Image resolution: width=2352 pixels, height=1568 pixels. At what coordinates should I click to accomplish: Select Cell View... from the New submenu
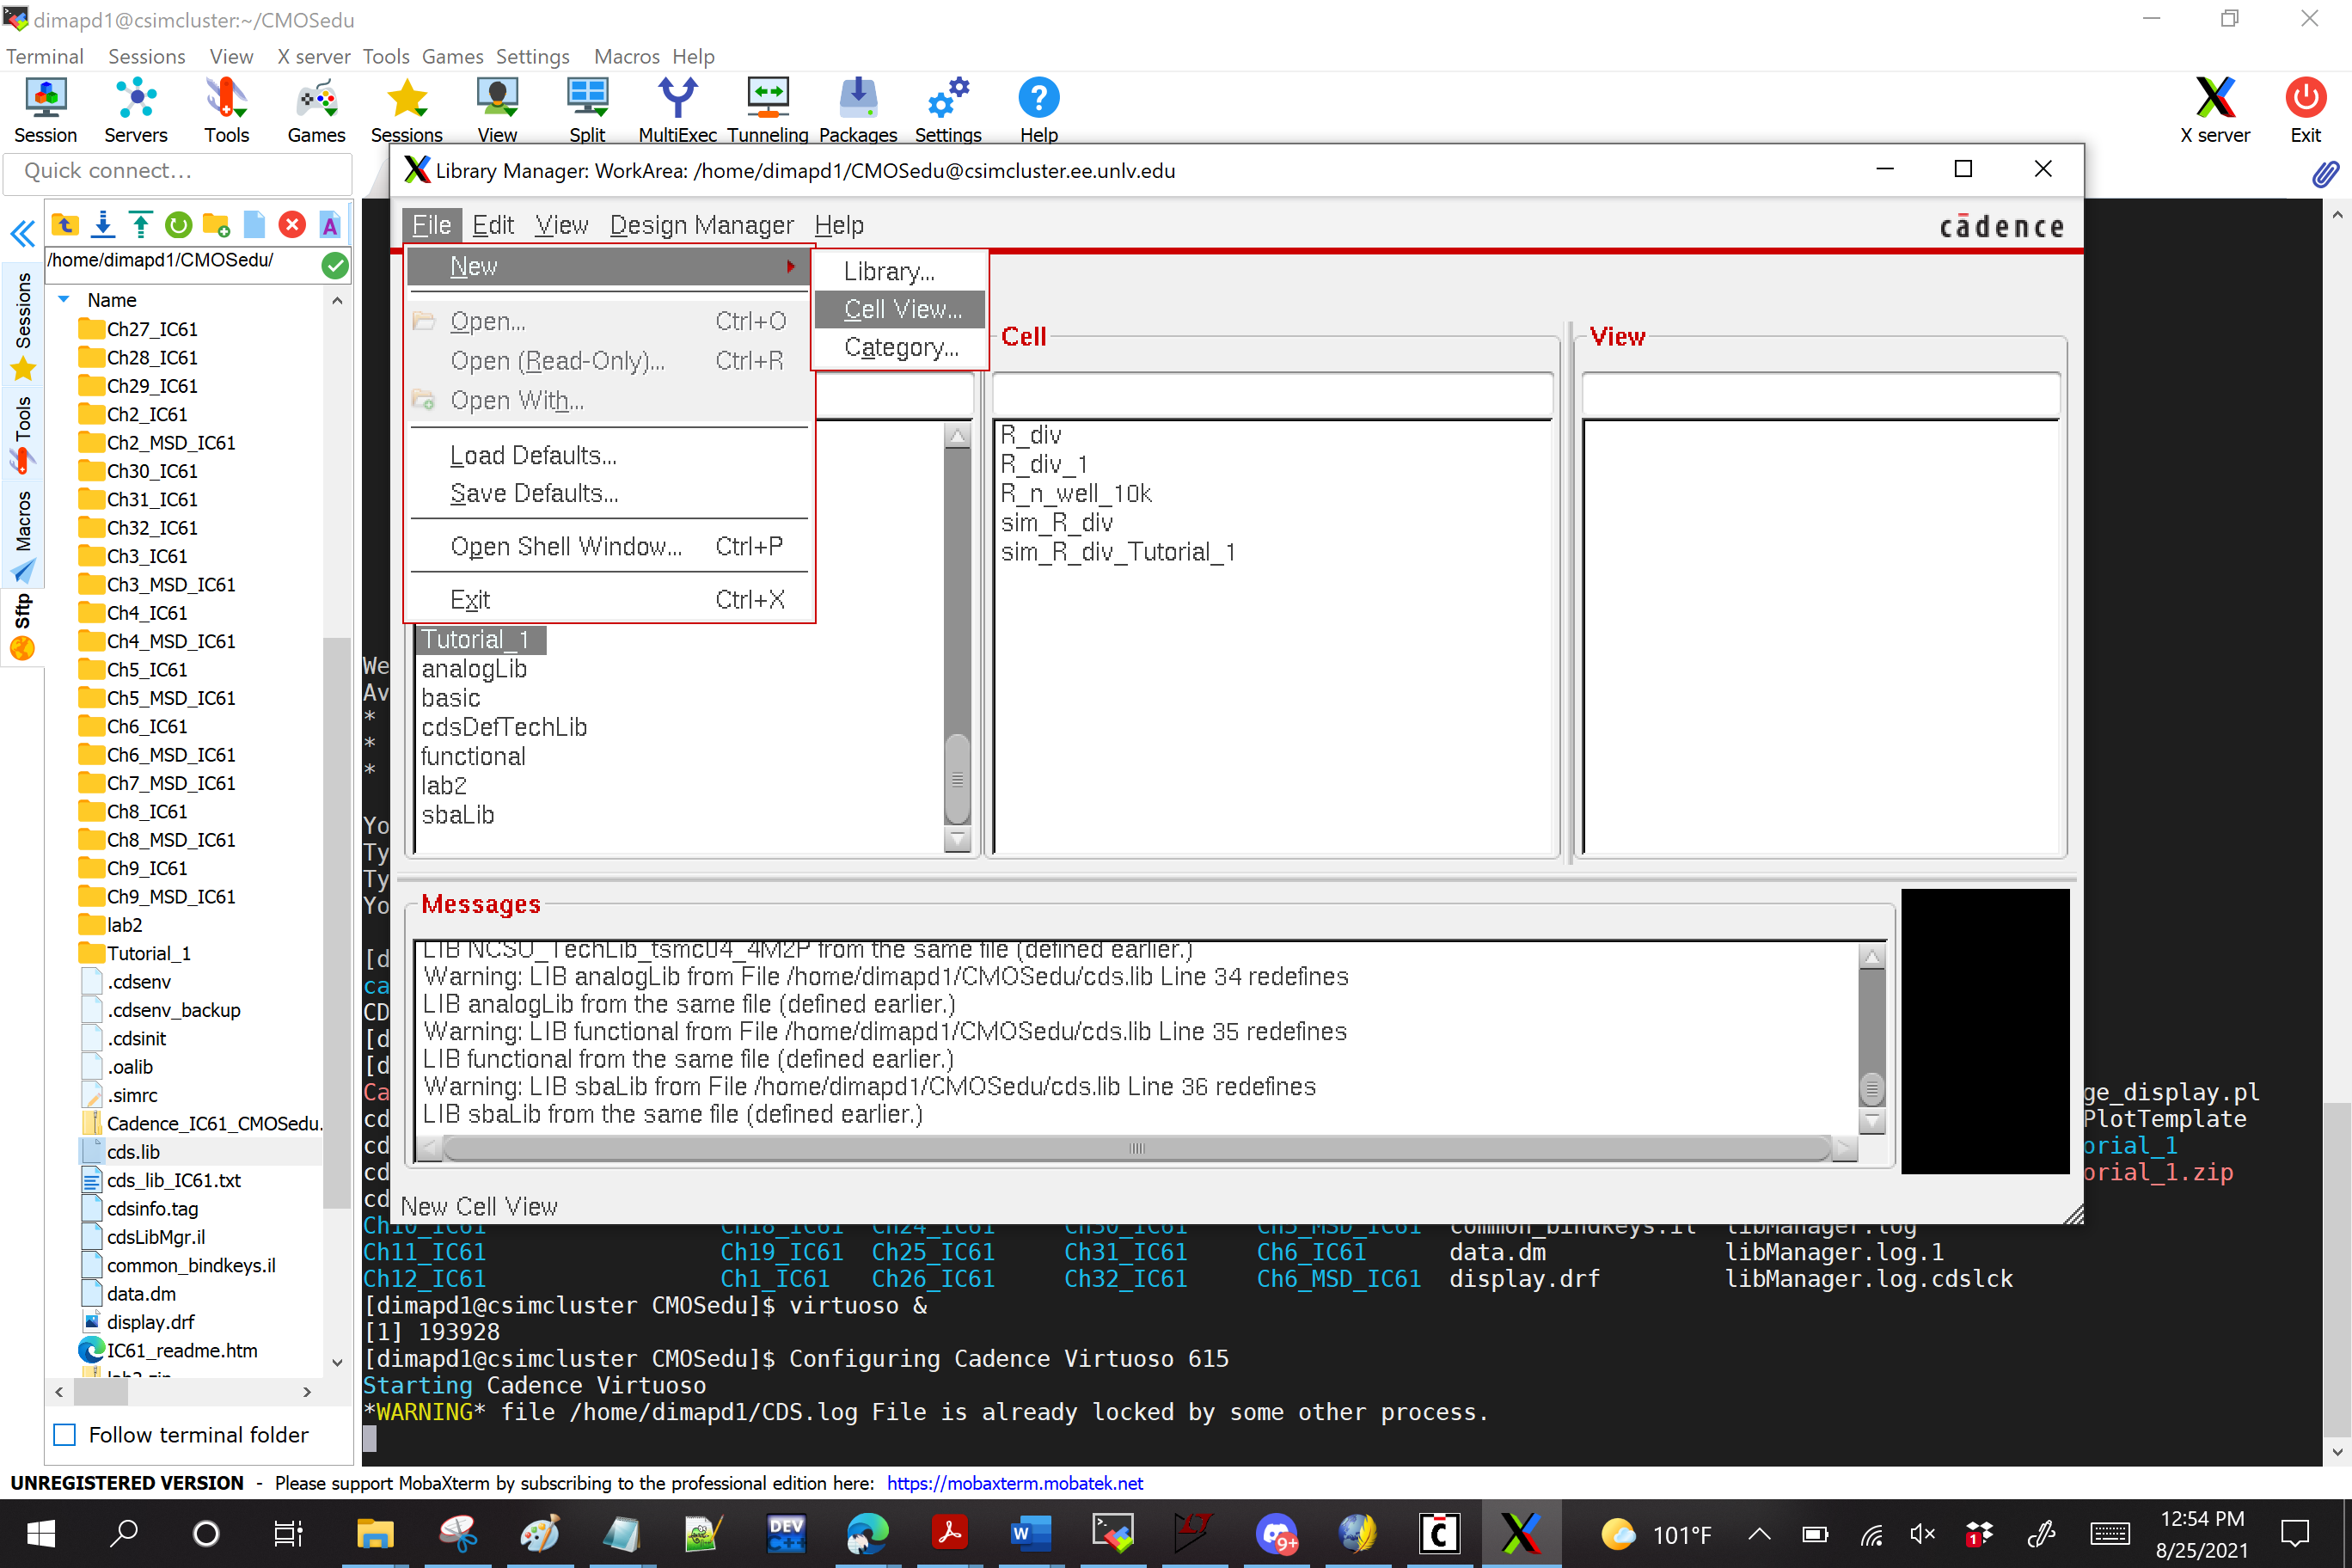(901, 309)
